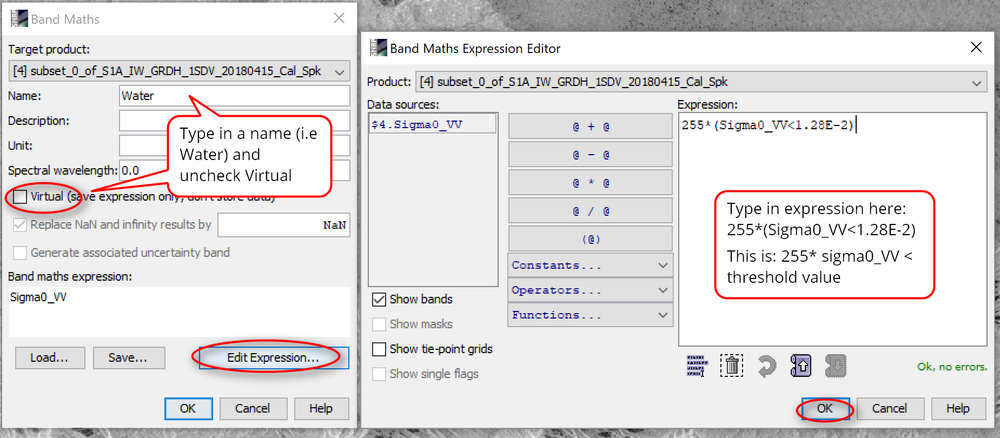Viewport: 1000px width, 438px height.
Task: Click in the Expression text box
Action: coord(832,230)
